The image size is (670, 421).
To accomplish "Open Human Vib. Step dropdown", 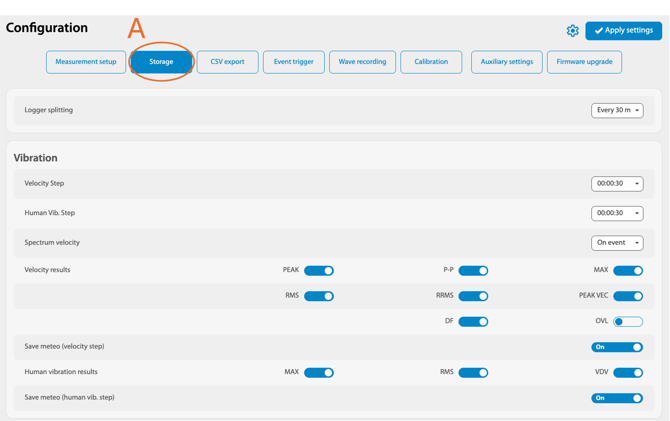I will point(617,213).
